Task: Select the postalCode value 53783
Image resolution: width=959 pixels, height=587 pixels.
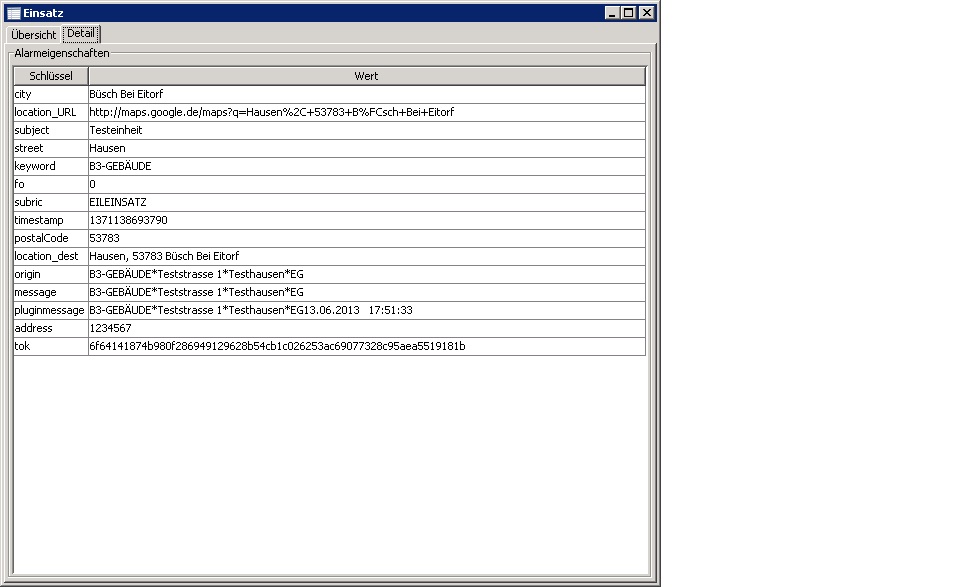Action: tap(104, 238)
